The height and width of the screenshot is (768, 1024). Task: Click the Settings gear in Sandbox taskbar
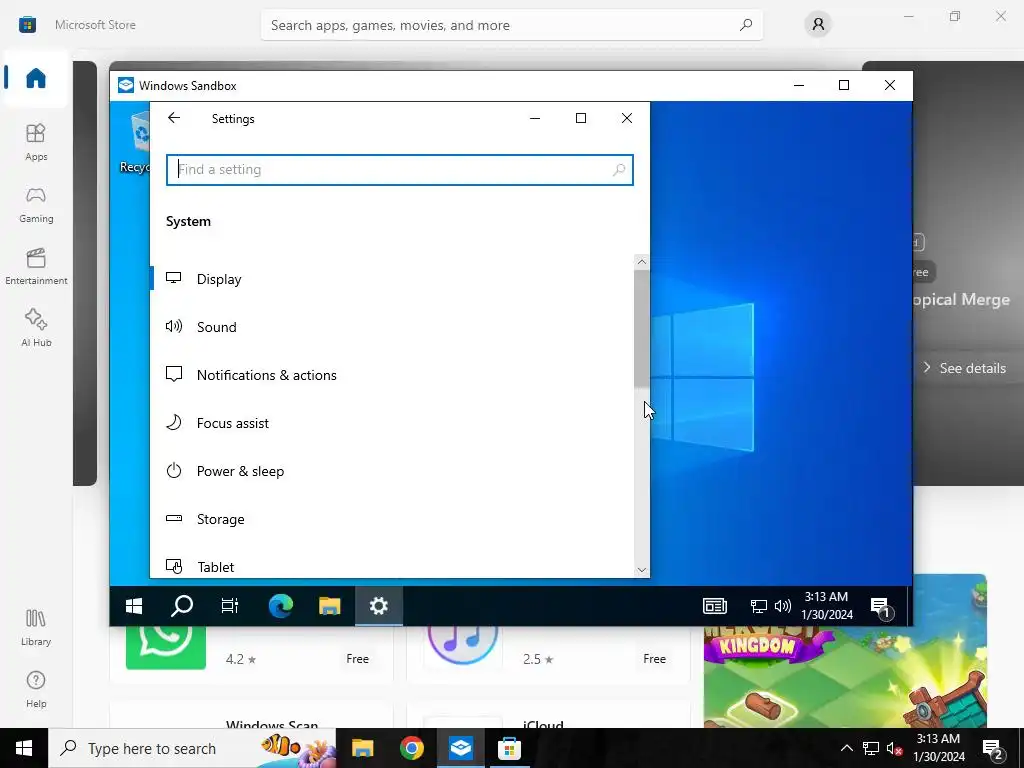click(x=379, y=606)
